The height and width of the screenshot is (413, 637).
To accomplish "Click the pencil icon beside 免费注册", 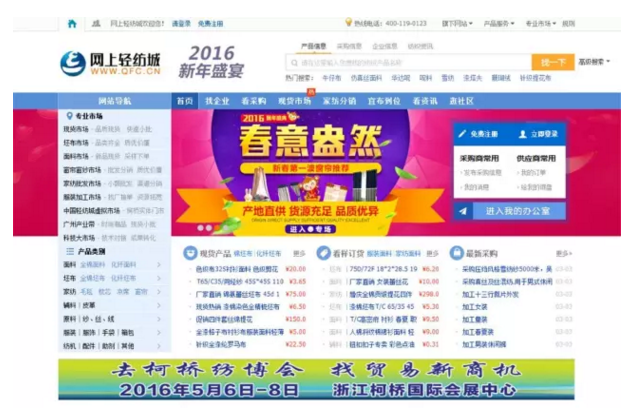I will (462, 133).
